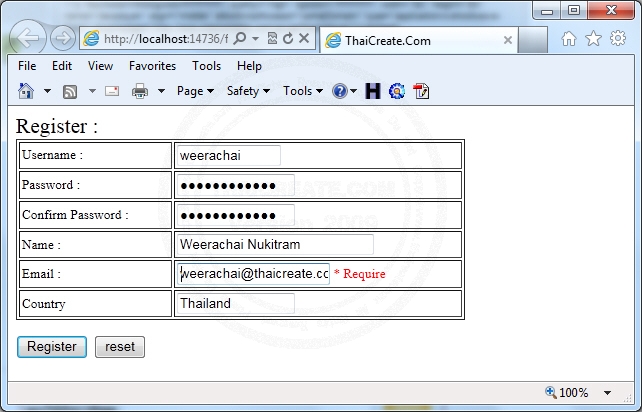Toggle the Compatibility View icon

[272, 38]
